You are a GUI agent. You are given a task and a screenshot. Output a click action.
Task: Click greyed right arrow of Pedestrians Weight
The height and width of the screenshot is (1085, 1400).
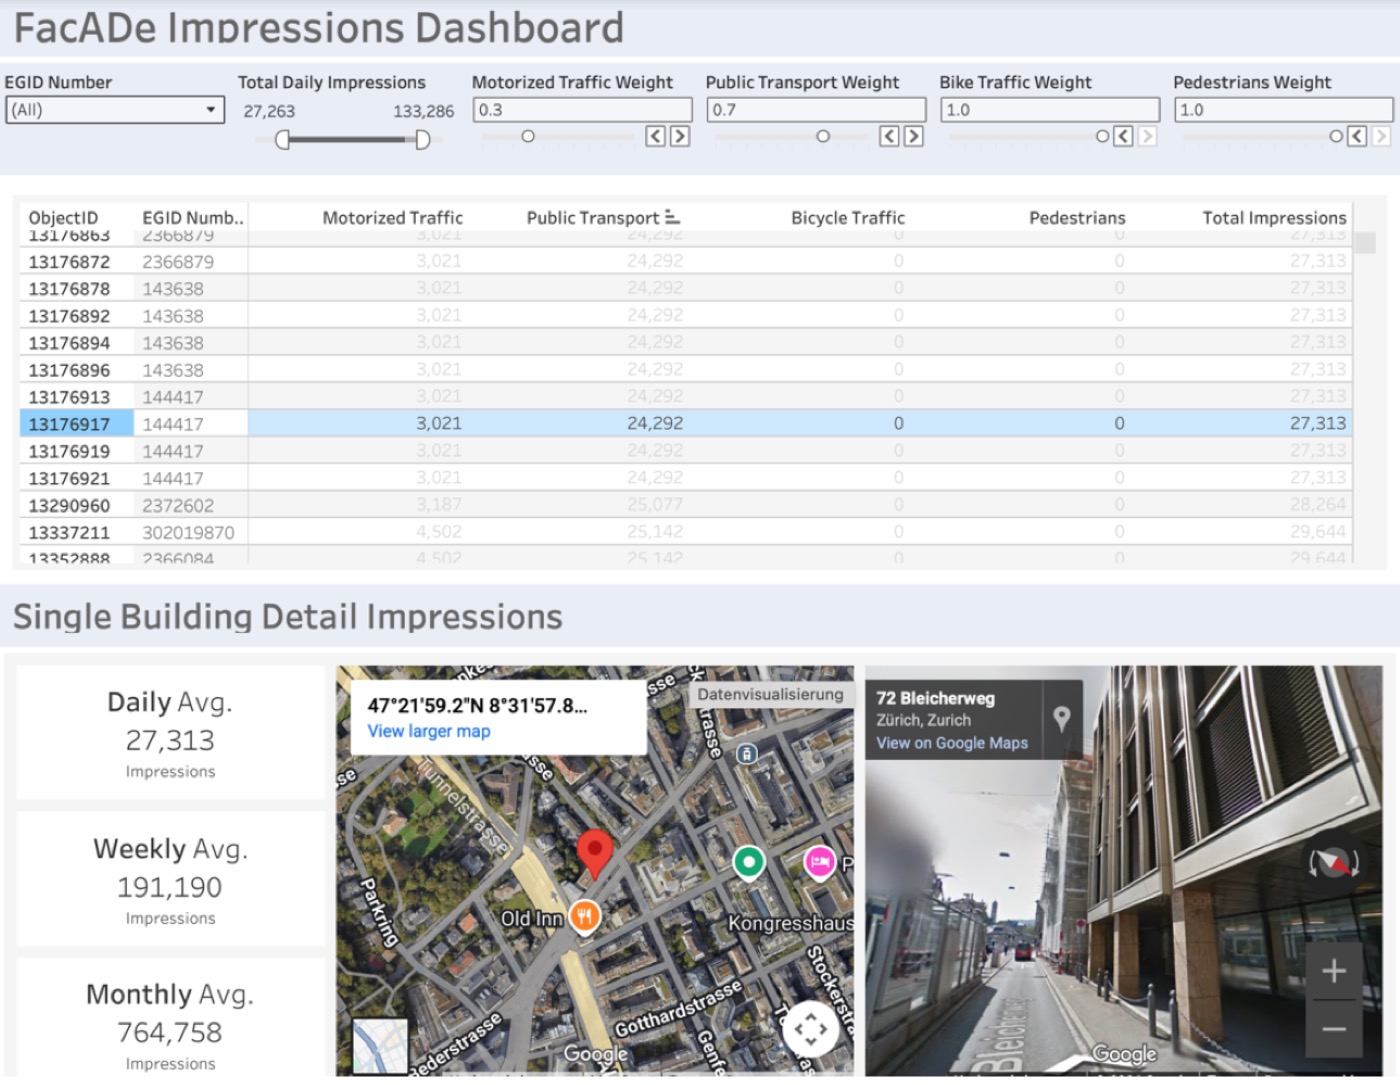click(1382, 136)
